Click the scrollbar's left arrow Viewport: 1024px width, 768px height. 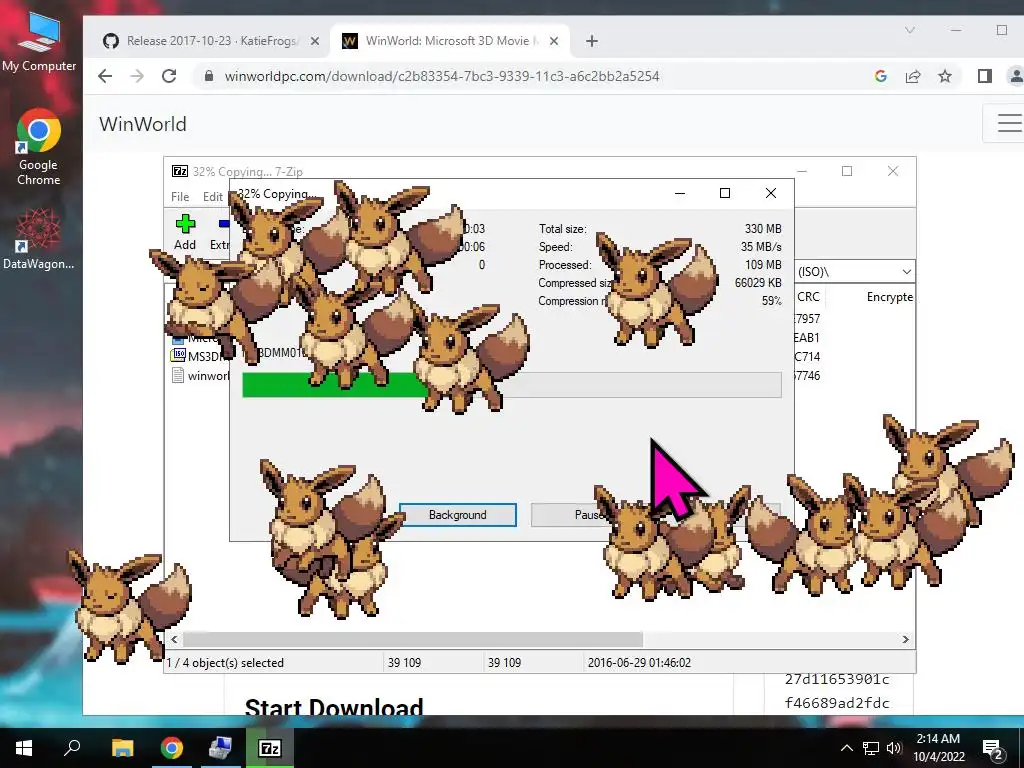[x=174, y=639]
